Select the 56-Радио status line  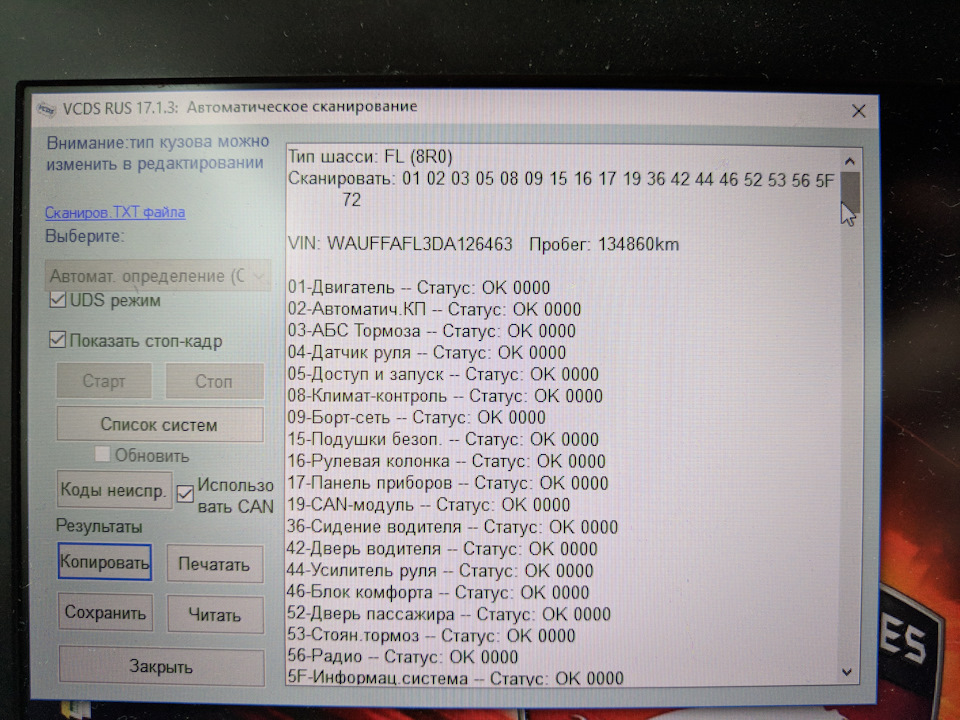[403, 657]
